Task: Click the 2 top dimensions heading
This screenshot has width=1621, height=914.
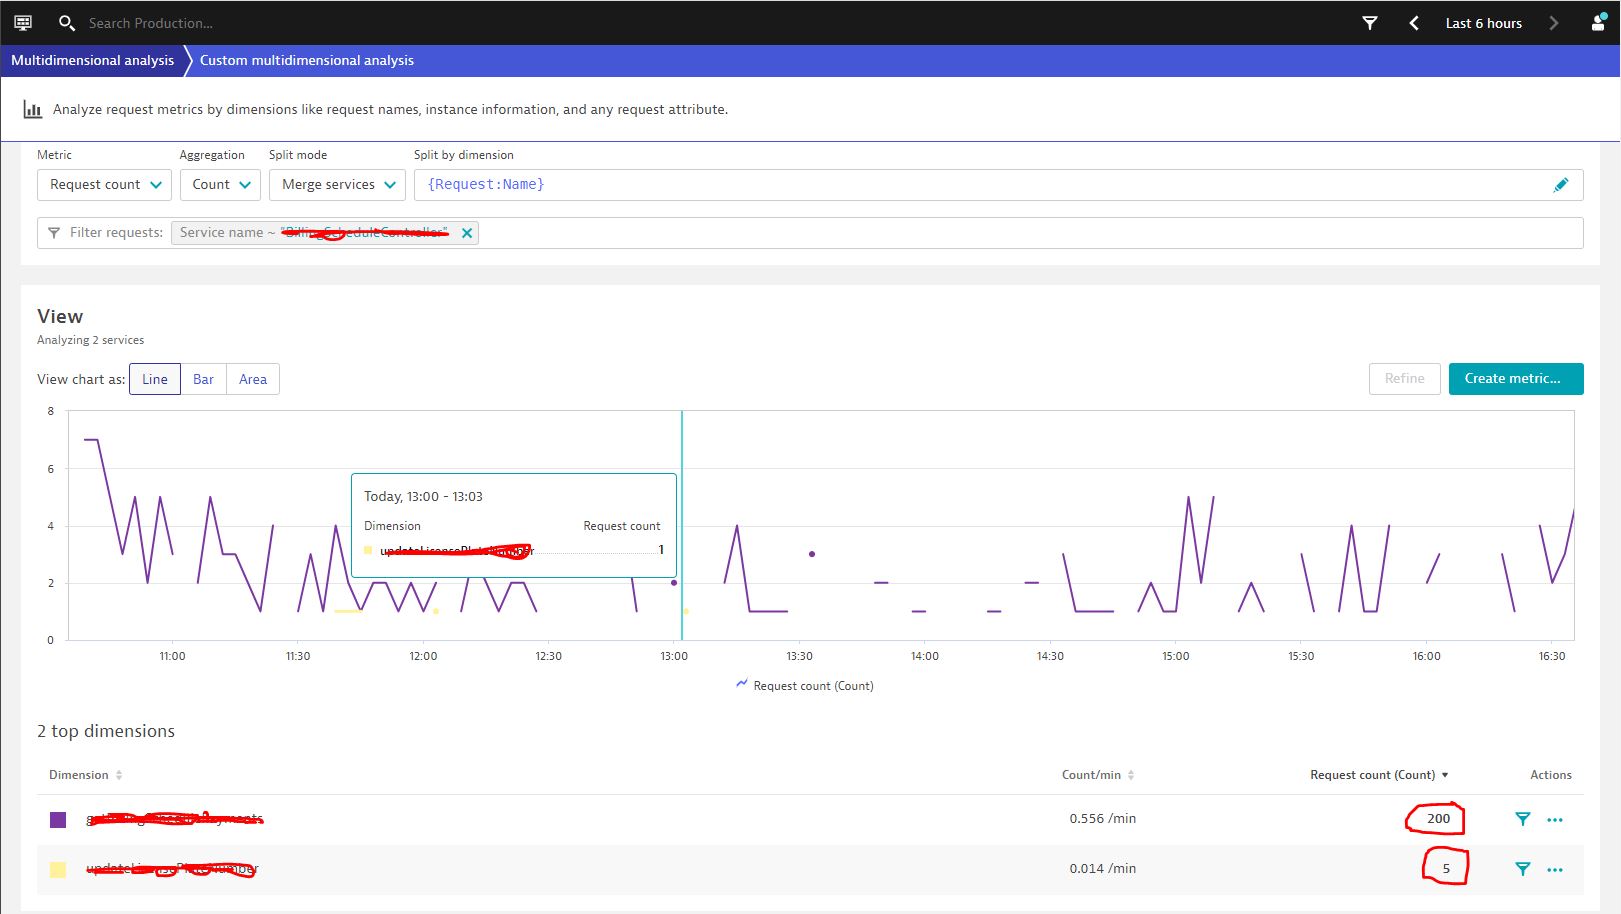Action: click(x=106, y=731)
